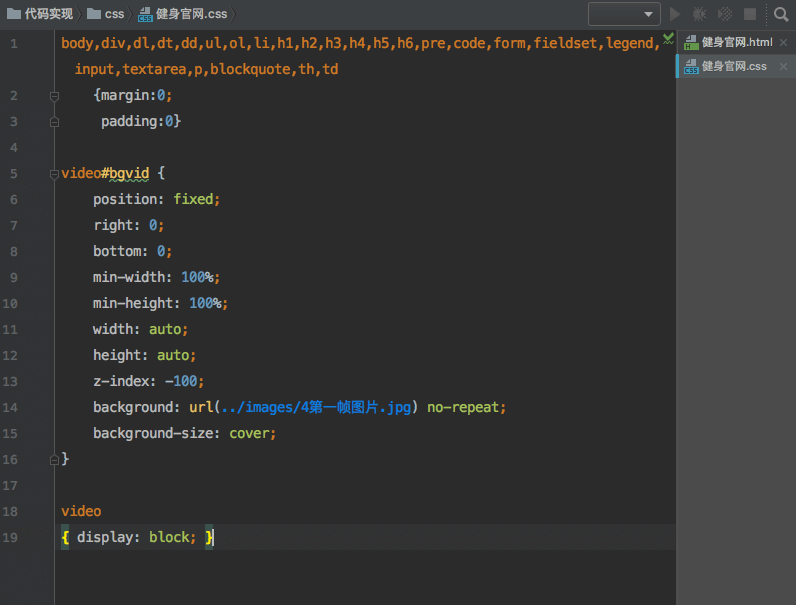
Task: Click Run with Coverage icon
Action: (725, 14)
